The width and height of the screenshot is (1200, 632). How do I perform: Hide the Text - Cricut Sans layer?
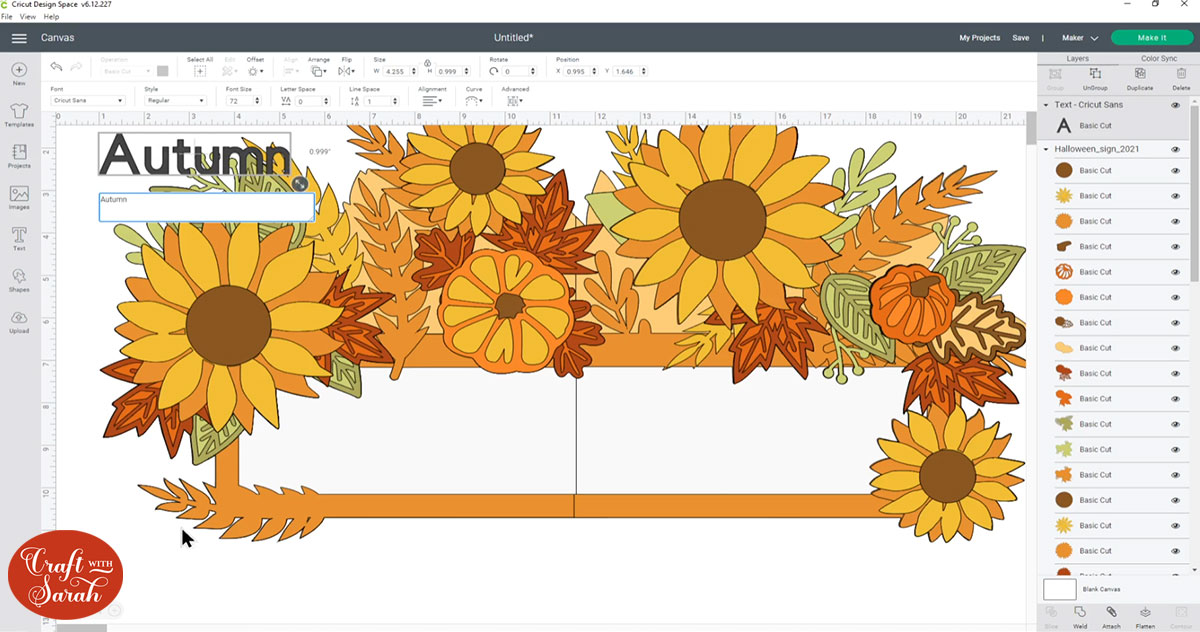click(x=1175, y=105)
